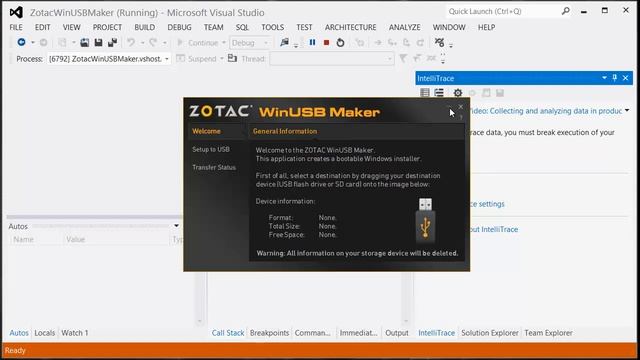The height and width of the screenshot is (360, 640).
Task: Open the SQL menu
Action: point(242,27)
